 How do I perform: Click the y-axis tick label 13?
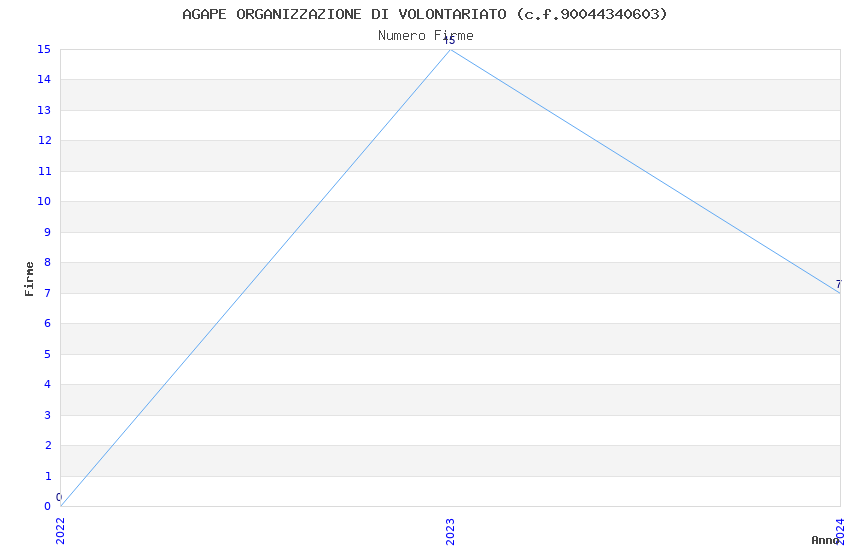(44, 111)
